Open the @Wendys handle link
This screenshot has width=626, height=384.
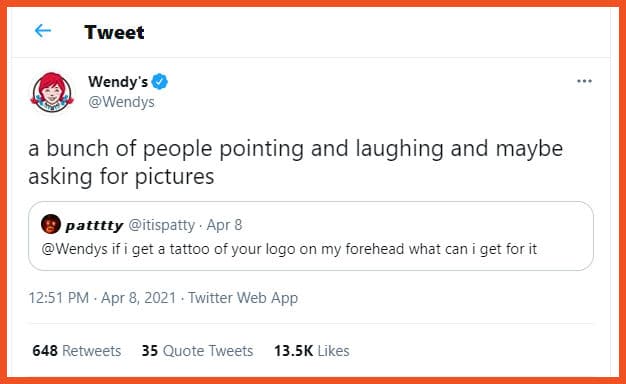click(121, 102)
